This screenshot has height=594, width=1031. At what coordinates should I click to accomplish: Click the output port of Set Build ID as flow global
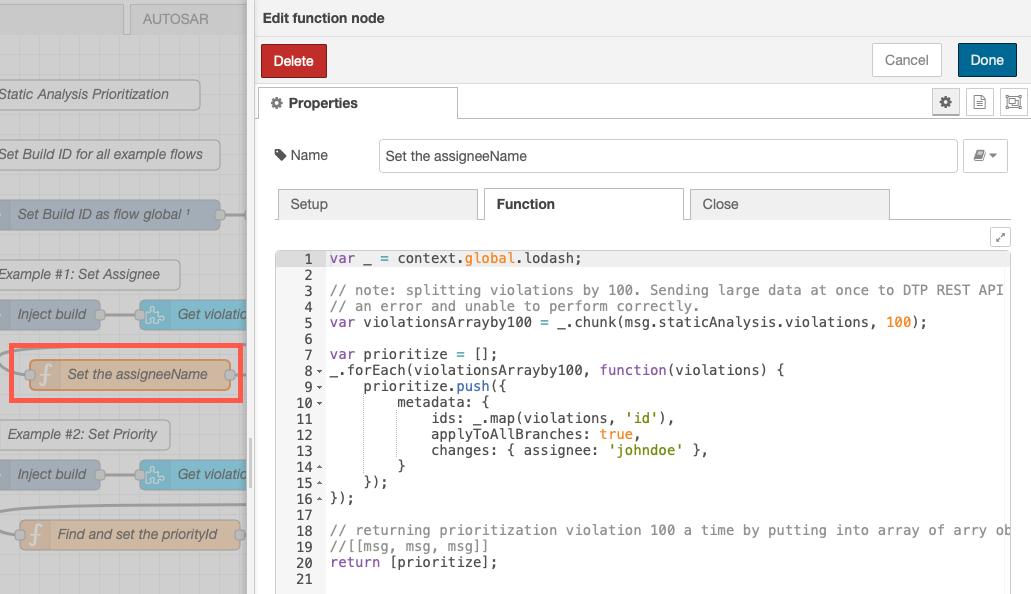[220, 215]
